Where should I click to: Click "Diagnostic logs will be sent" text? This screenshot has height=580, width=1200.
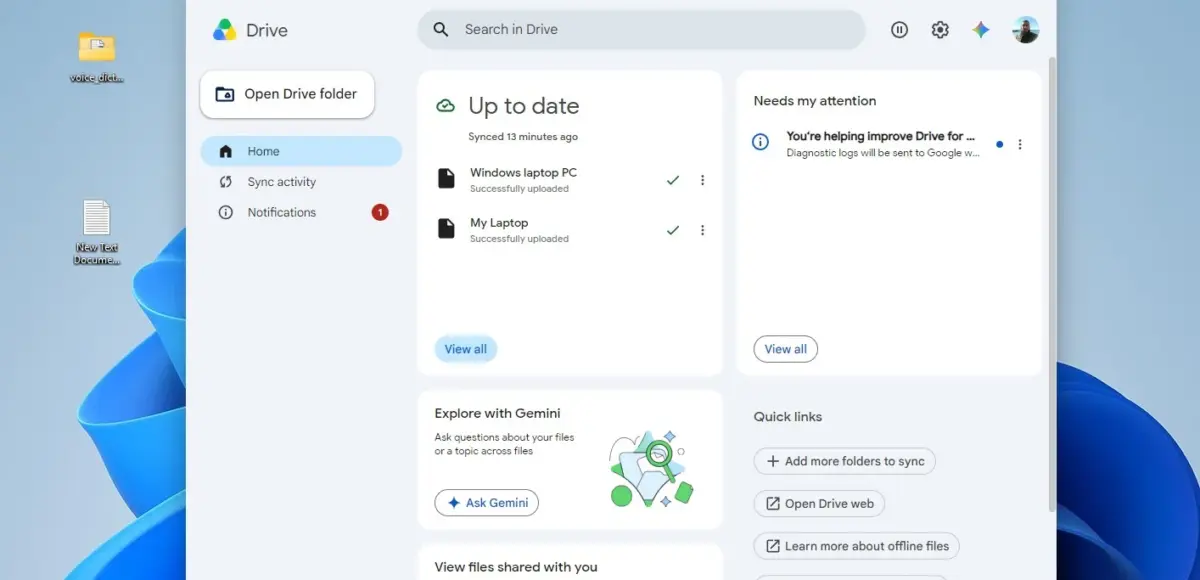(883, 153)
